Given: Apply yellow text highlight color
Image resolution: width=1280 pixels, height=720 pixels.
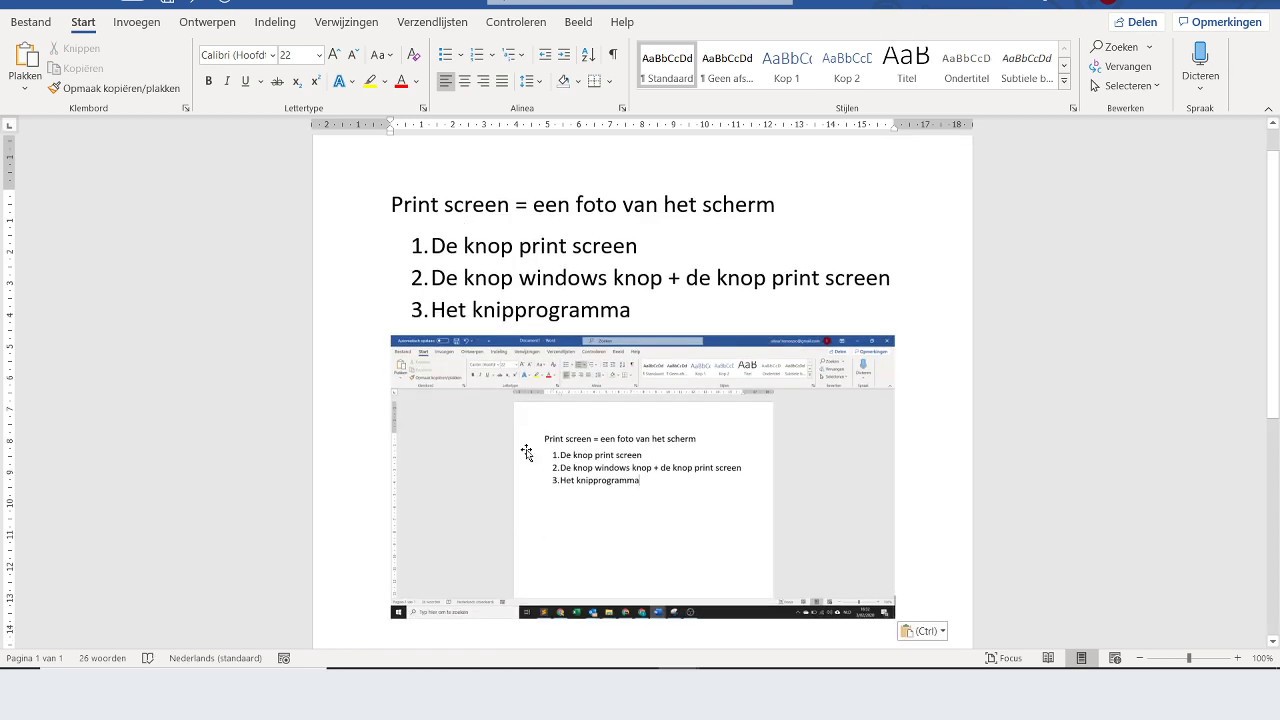Looking at the screenshot, I should click(370, 81).
